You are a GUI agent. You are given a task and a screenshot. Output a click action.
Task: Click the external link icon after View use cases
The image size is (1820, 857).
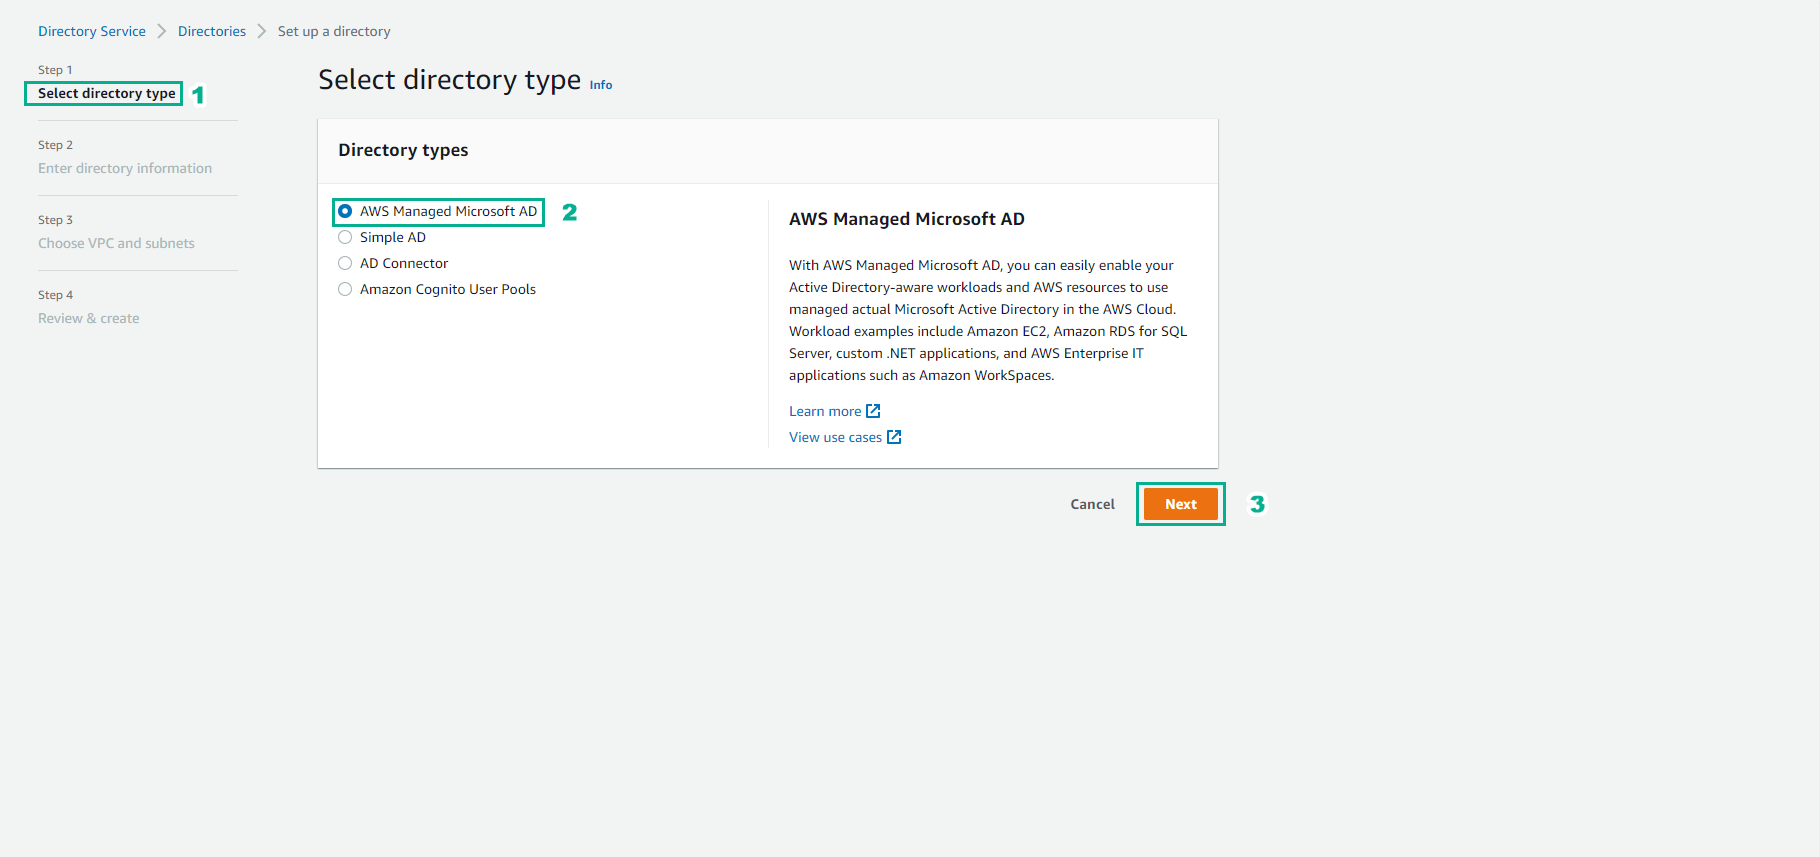(x=894, y=437)
